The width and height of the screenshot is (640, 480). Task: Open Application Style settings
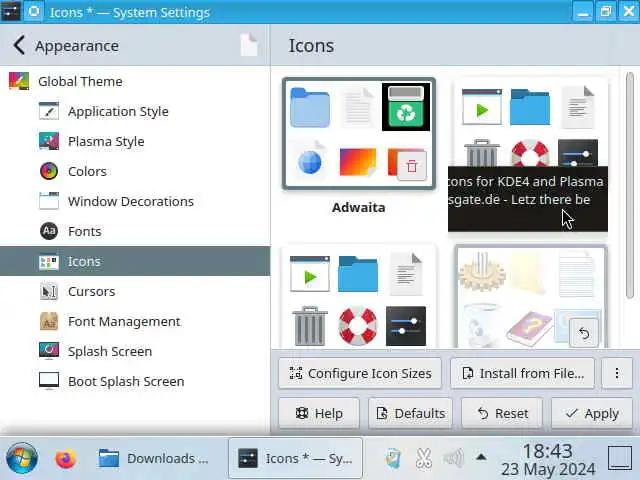(x=135, y=111)
